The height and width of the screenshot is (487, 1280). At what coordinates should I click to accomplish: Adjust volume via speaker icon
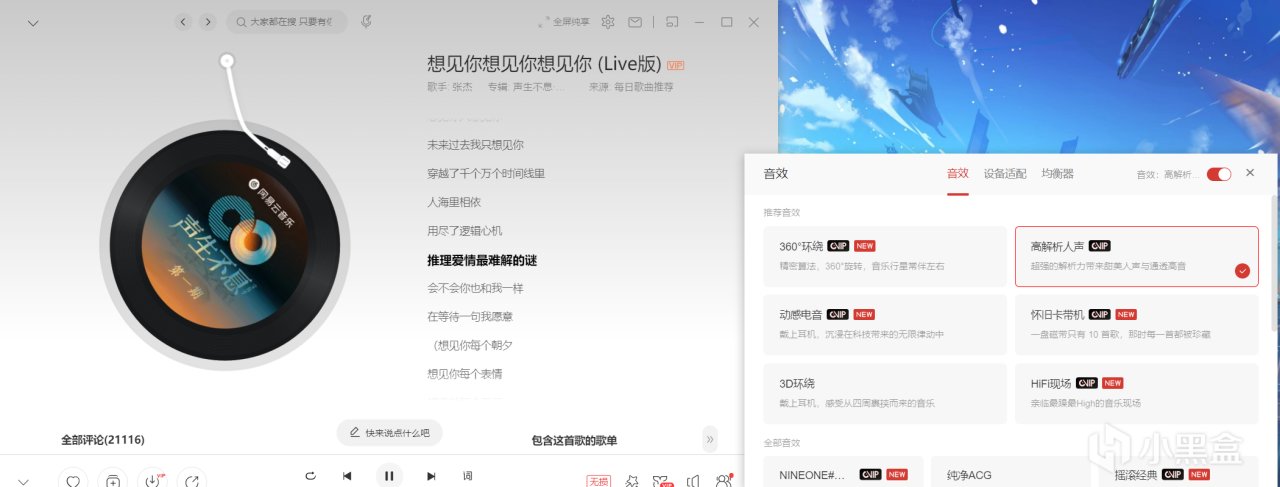[693, 481]
